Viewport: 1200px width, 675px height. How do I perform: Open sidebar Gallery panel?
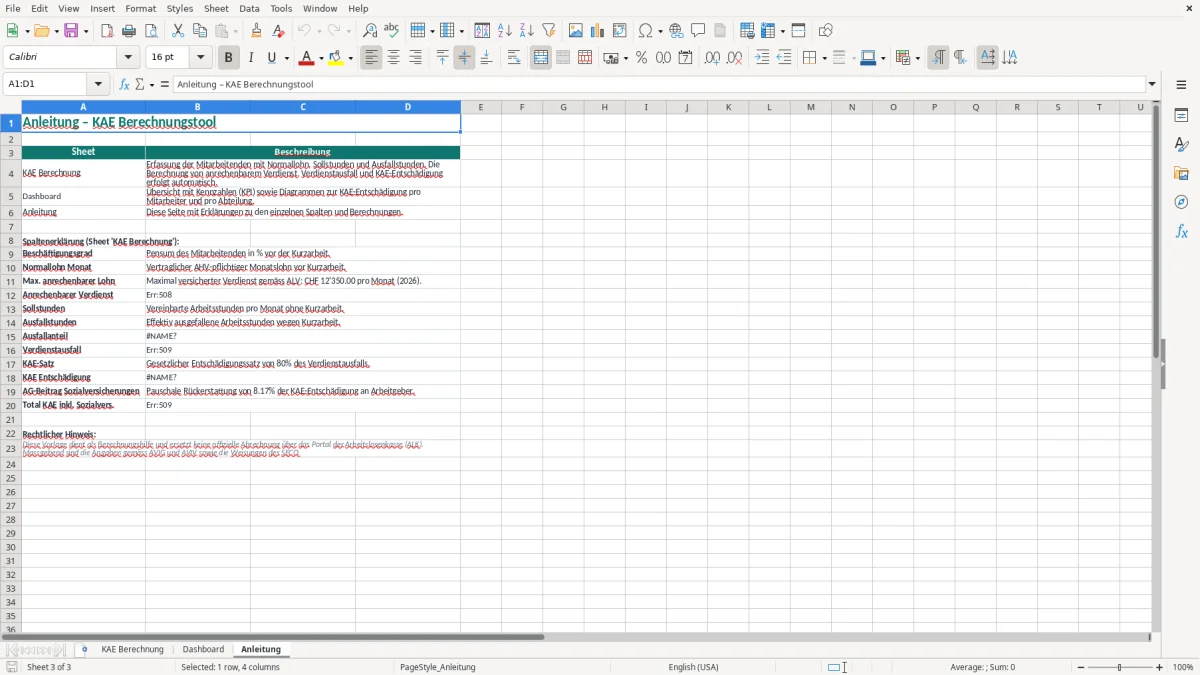tap(1182, 174)
